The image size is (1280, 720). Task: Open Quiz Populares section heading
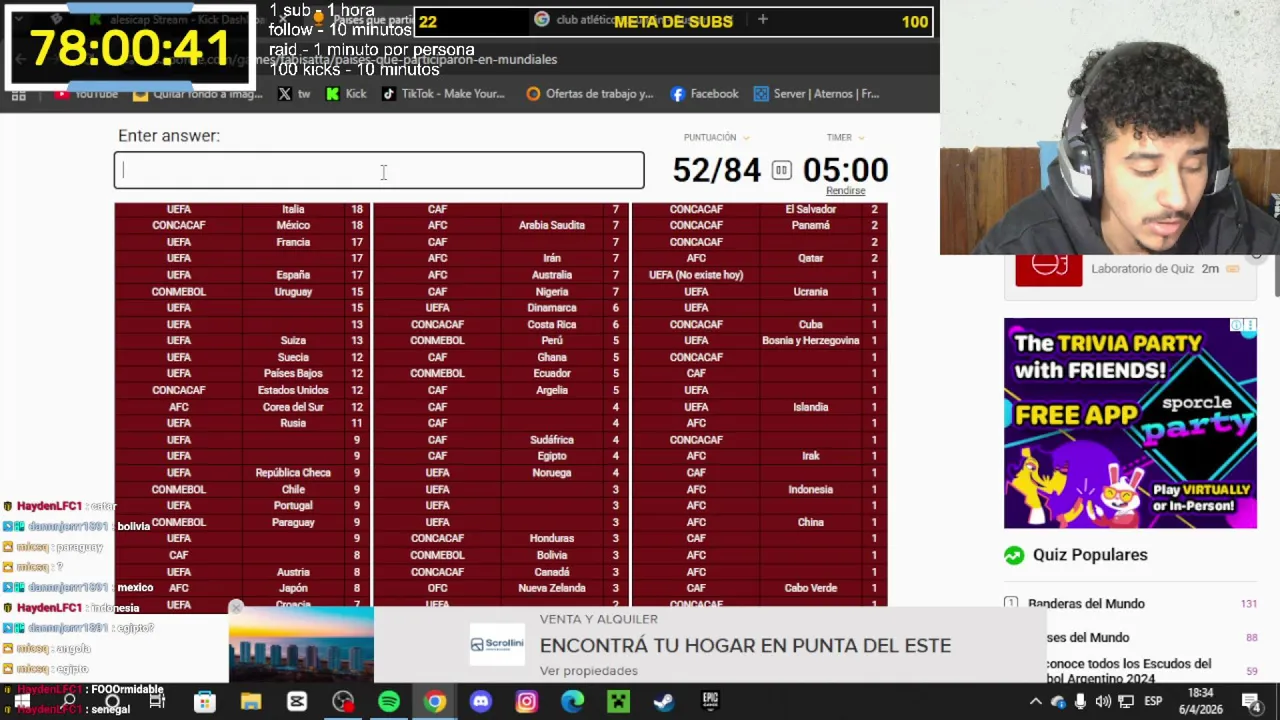click(1090, 555)
